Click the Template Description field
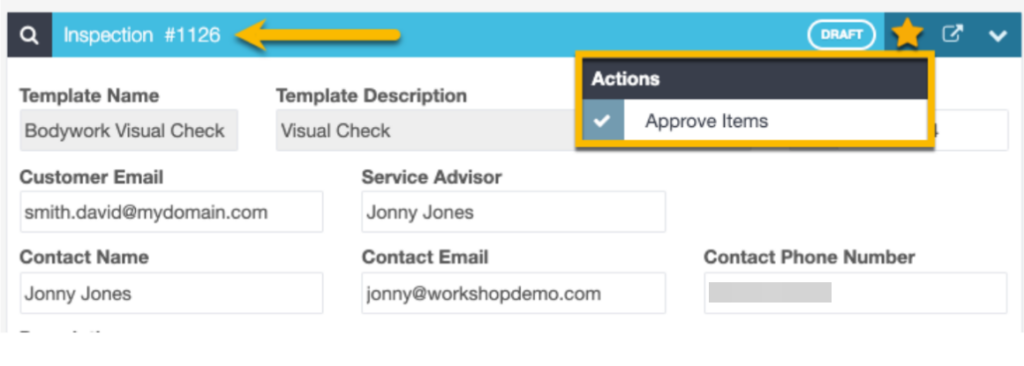 [x=426, y=130]
